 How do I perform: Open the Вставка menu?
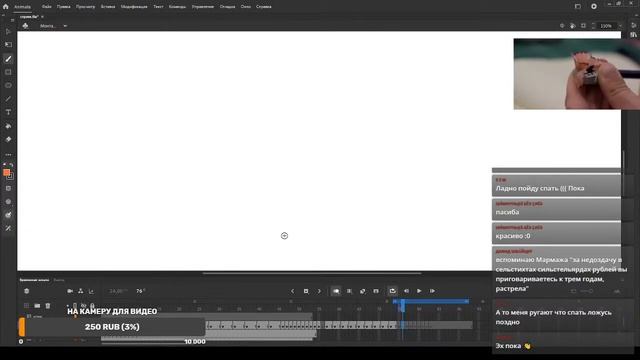click(x=108, y=7)
